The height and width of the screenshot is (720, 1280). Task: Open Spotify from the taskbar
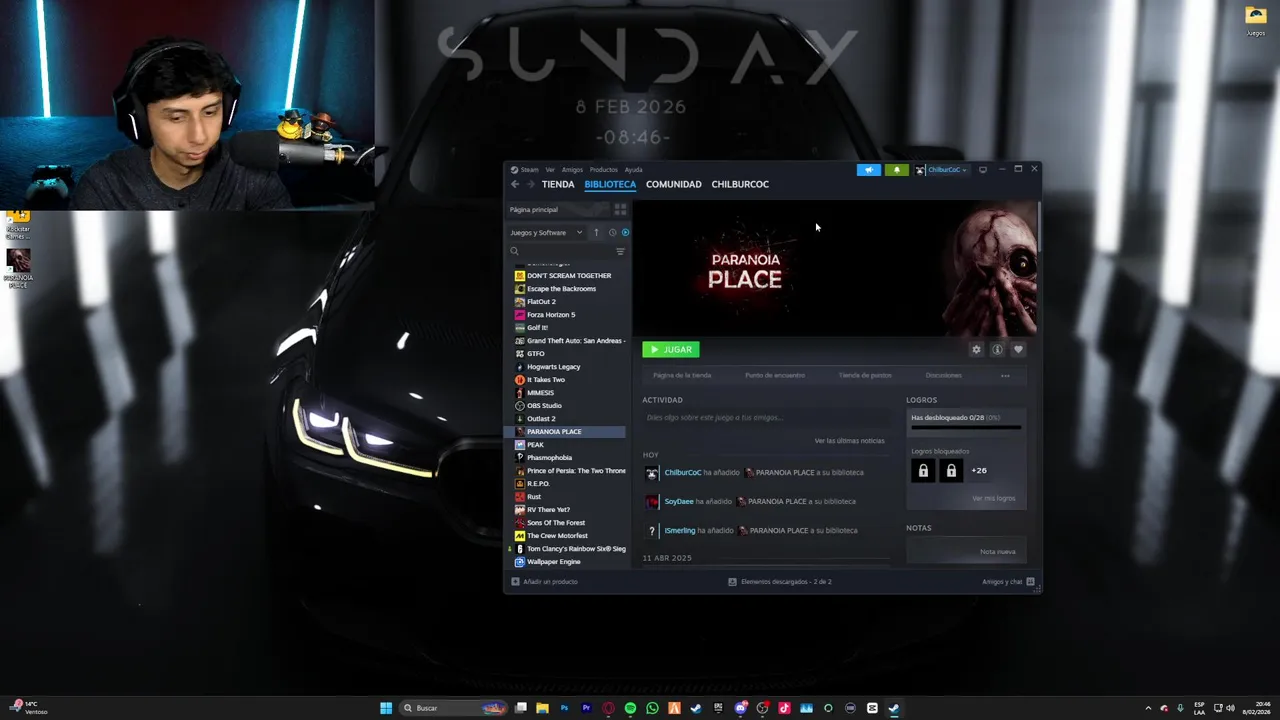point(630,708)
